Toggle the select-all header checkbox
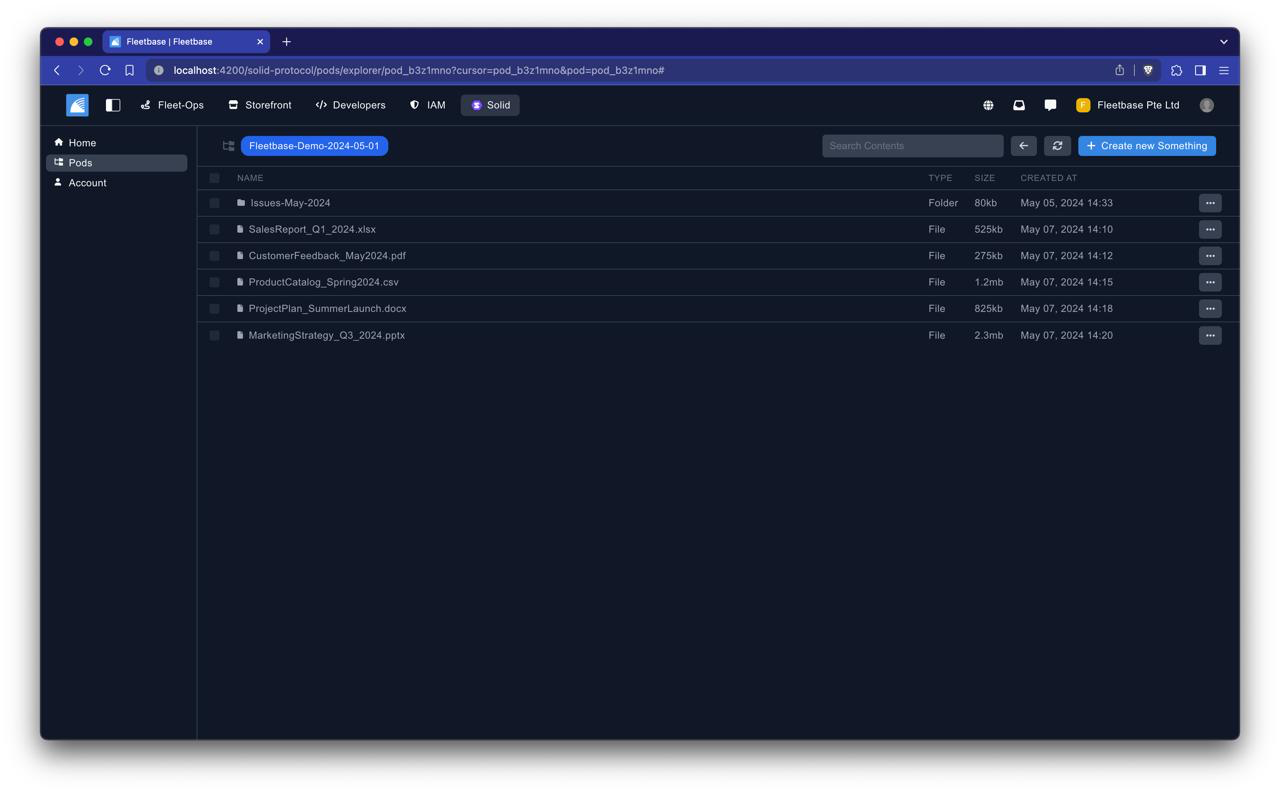The width and height of the screenshot is (1280, 793). pyautogui.click(x=214, y=178)
